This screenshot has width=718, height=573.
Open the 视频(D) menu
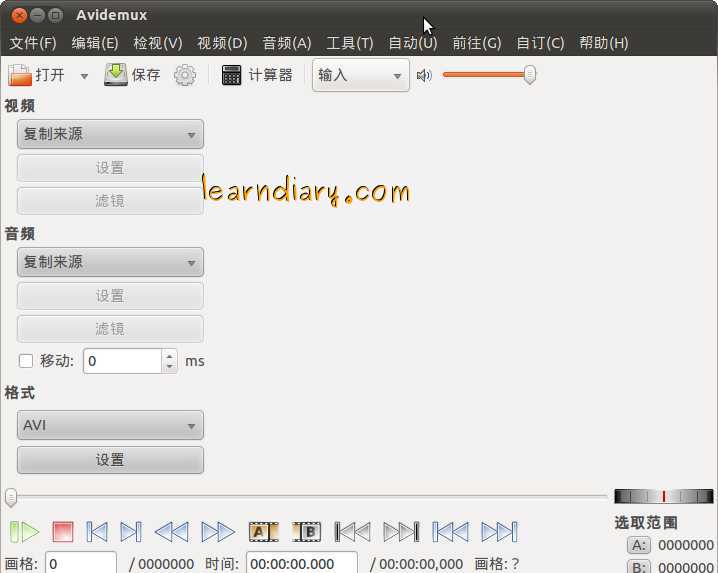222,43
